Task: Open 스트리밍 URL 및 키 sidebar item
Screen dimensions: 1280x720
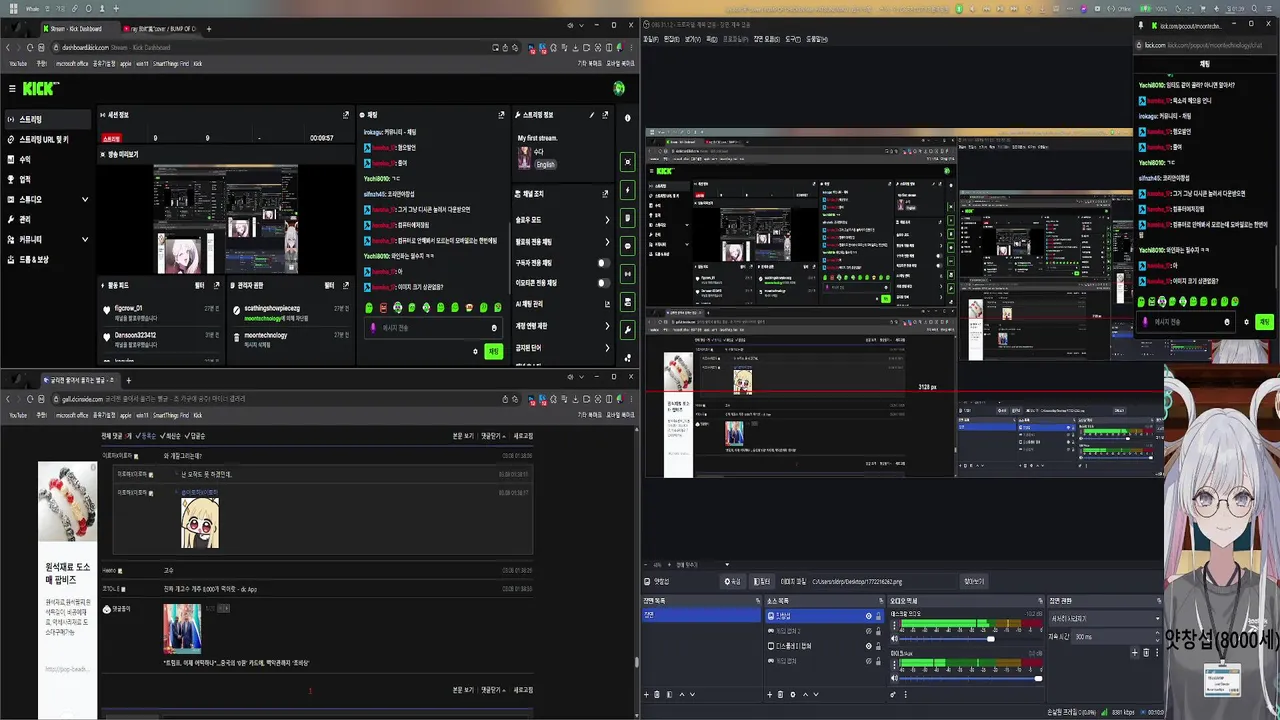Action: pyautogui.click(x=44, y=139)
